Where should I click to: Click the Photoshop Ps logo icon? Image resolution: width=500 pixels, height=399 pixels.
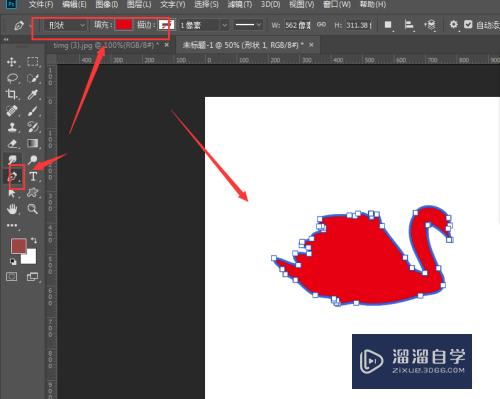(x=11, y=4)
